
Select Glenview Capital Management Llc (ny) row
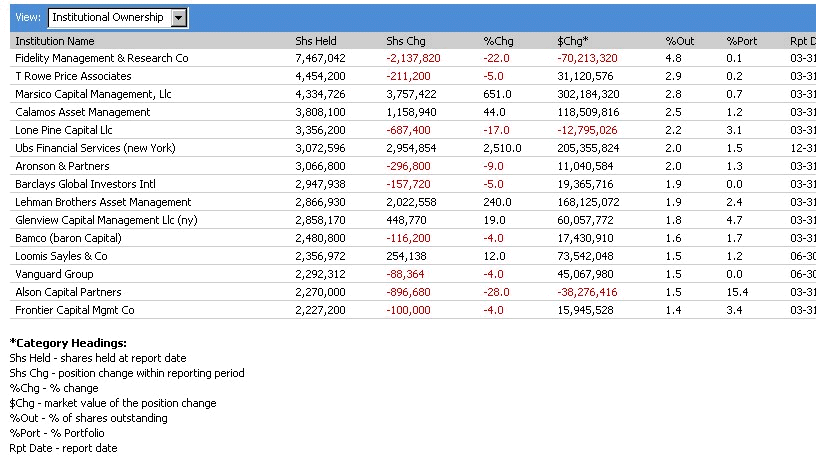click(x=413, y=220)
